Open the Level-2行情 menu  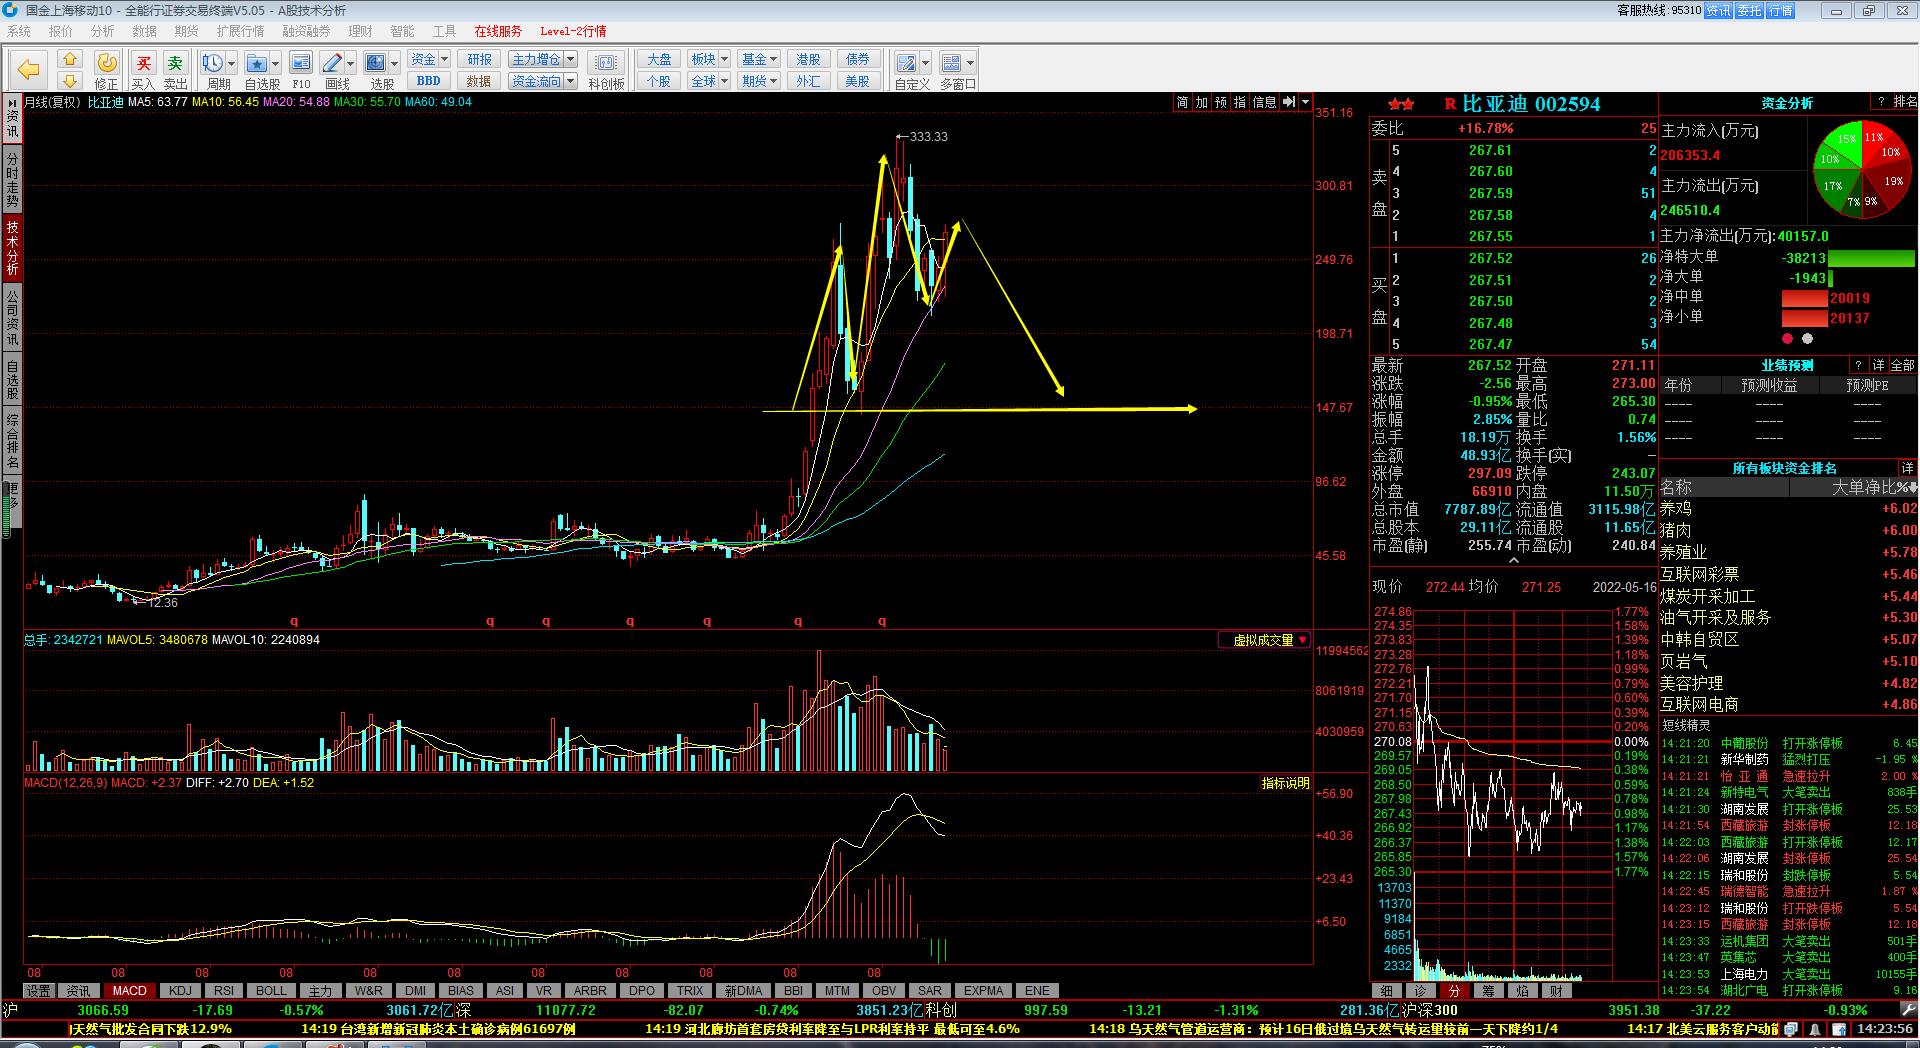tap(573, 31)
